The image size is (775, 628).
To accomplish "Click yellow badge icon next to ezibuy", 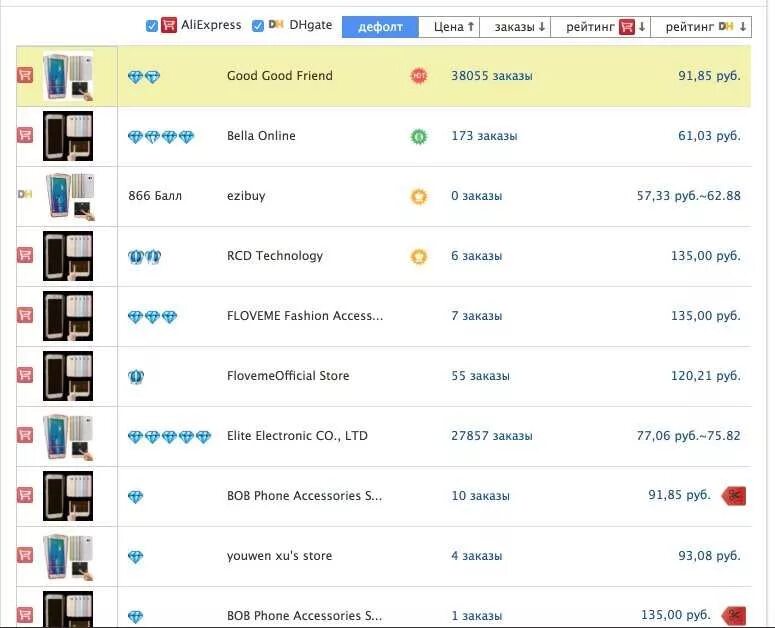I will coord(419,197).
